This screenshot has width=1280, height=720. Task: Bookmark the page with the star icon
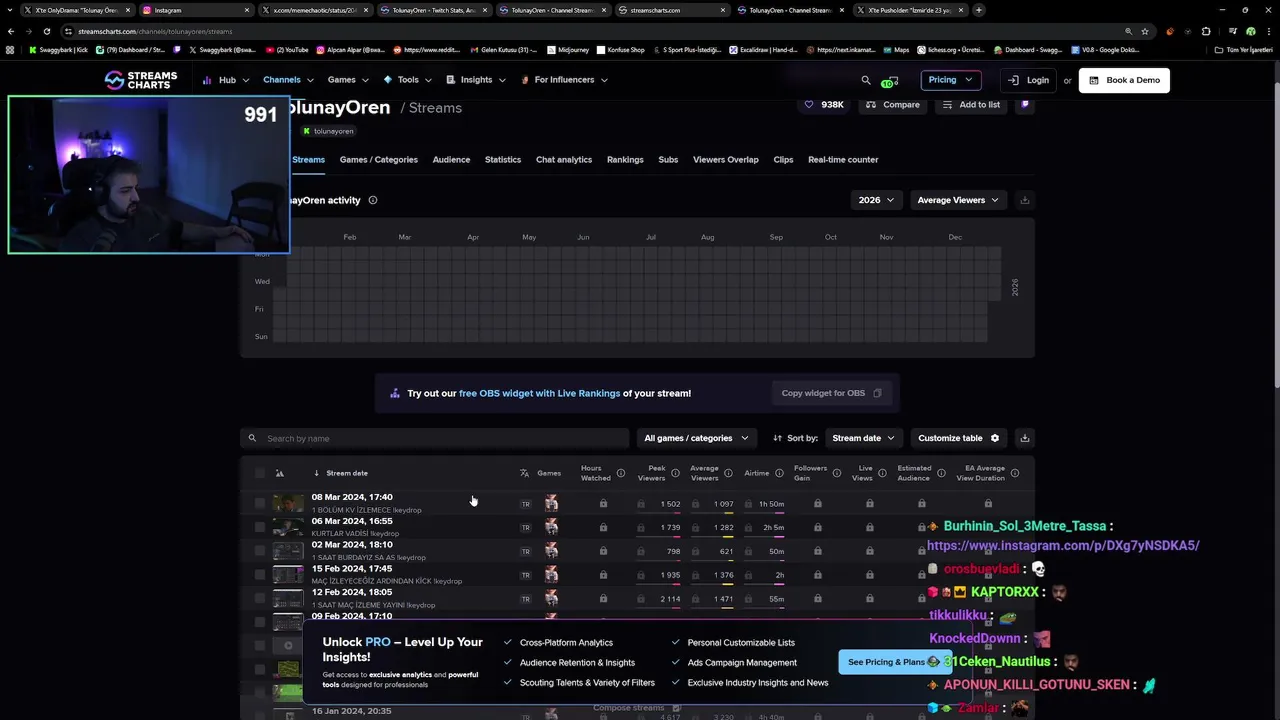click(1145, 31)
